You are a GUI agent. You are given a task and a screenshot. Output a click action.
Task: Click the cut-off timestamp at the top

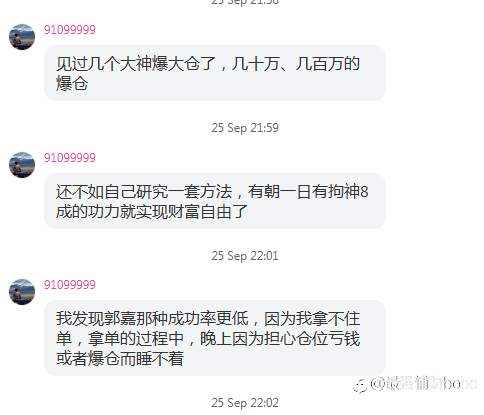(245, 2)
